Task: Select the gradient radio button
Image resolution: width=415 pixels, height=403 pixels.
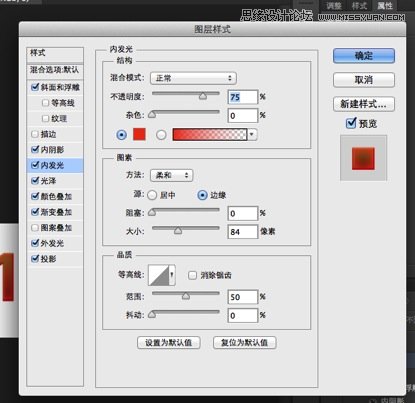Action: (x=161, y=135)
